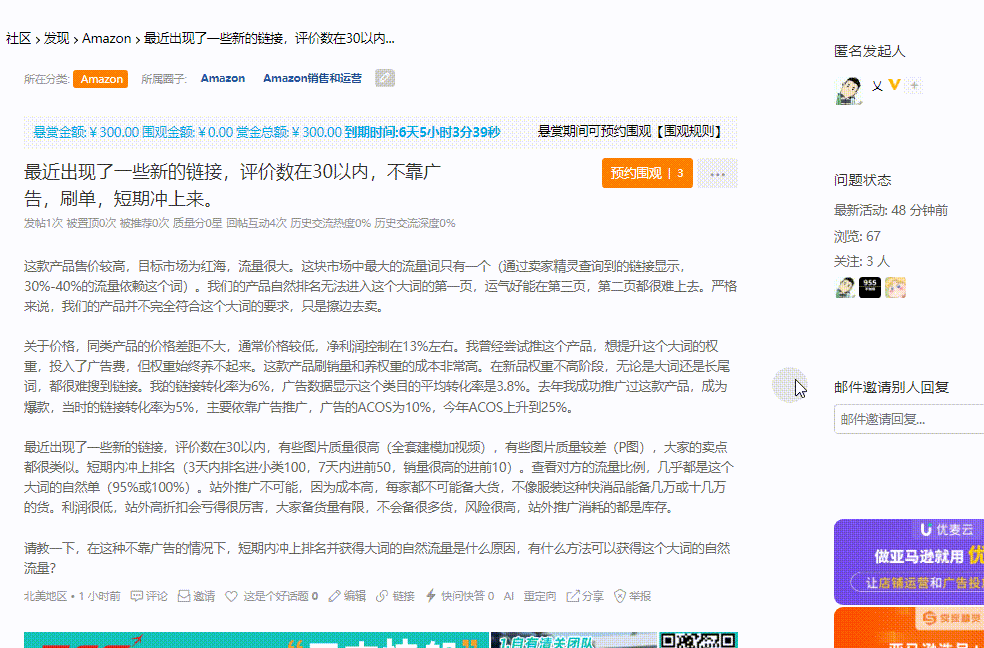
Task: Click the pencil icon beside Amazon销售和运营
Action: tap(385, 78)
